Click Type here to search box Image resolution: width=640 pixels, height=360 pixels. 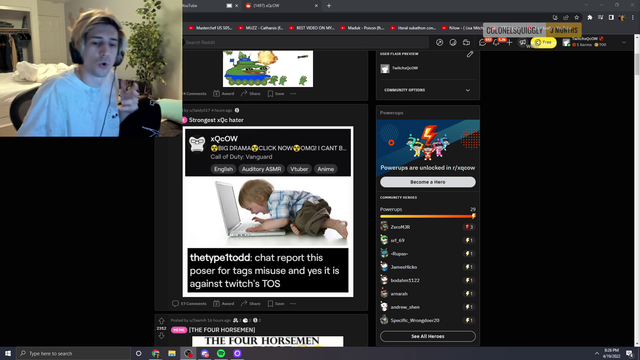pos(73,353)
